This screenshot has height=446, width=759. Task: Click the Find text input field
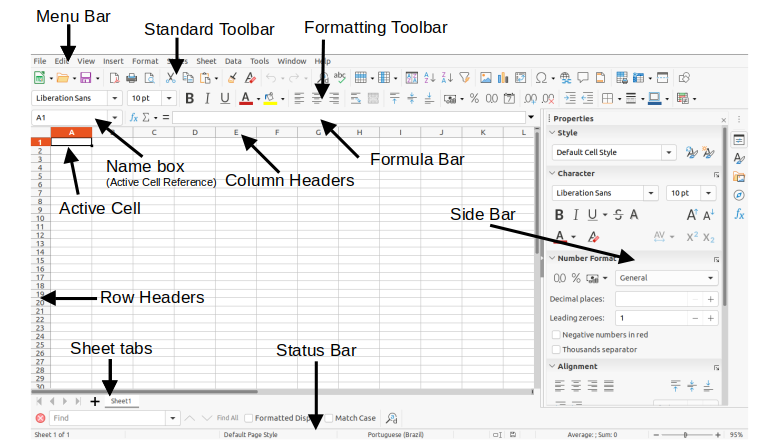coord(109,418)
